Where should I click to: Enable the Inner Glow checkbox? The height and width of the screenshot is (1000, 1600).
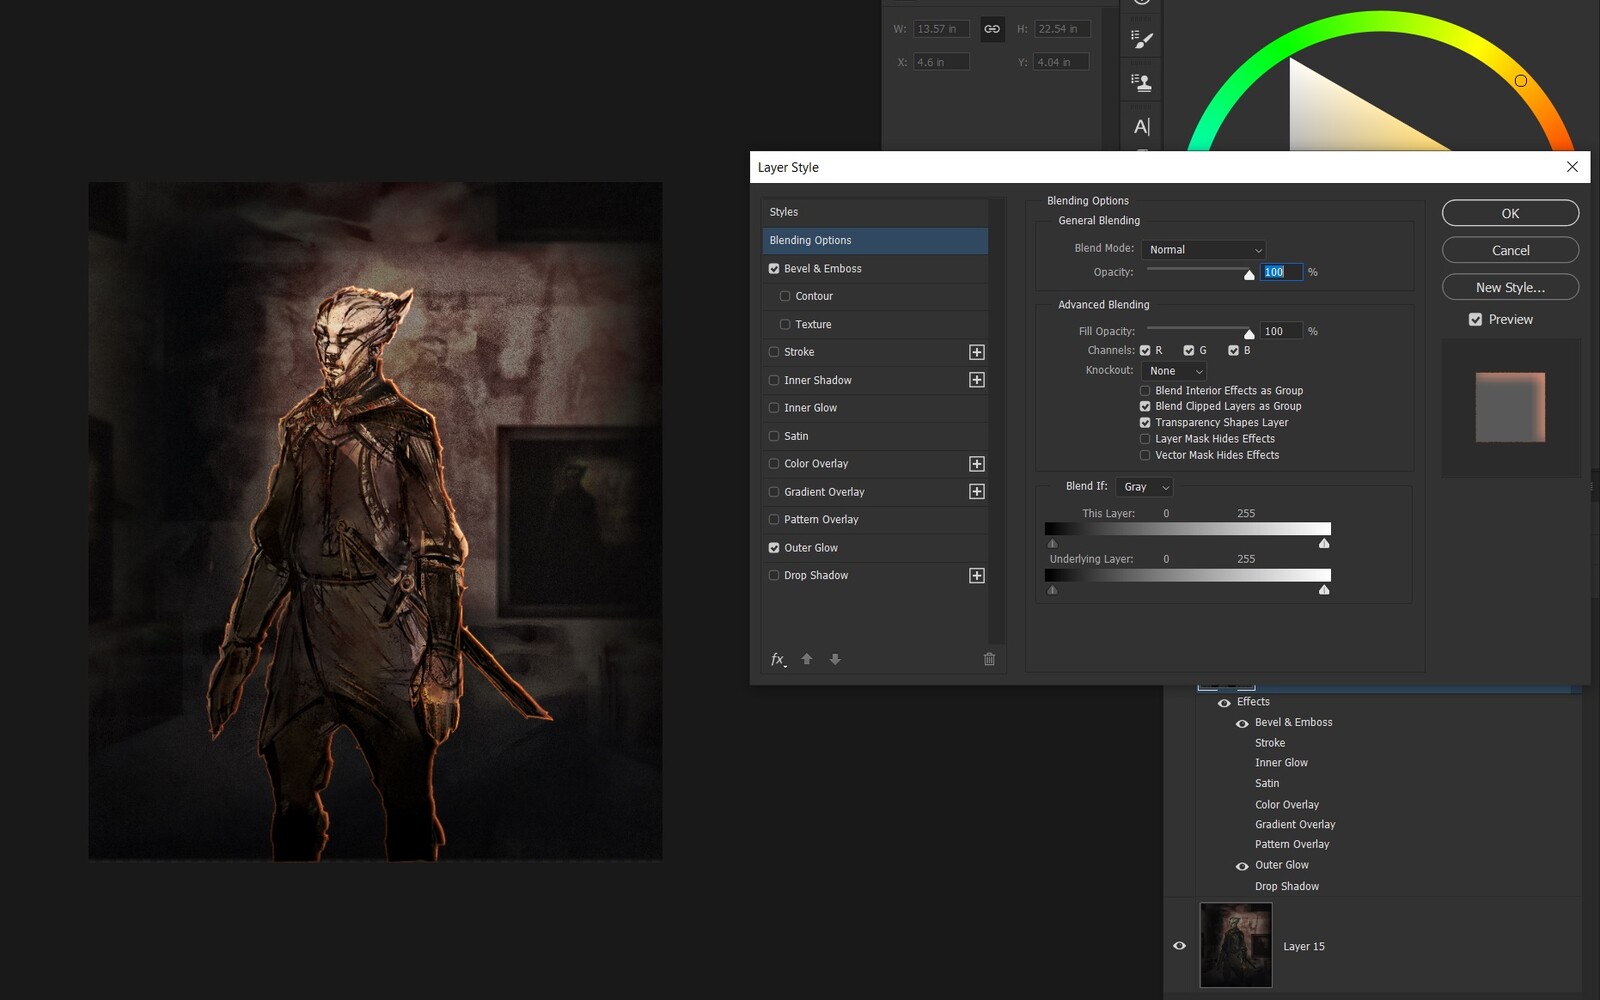pyautogui.click(x=774, y=408)
